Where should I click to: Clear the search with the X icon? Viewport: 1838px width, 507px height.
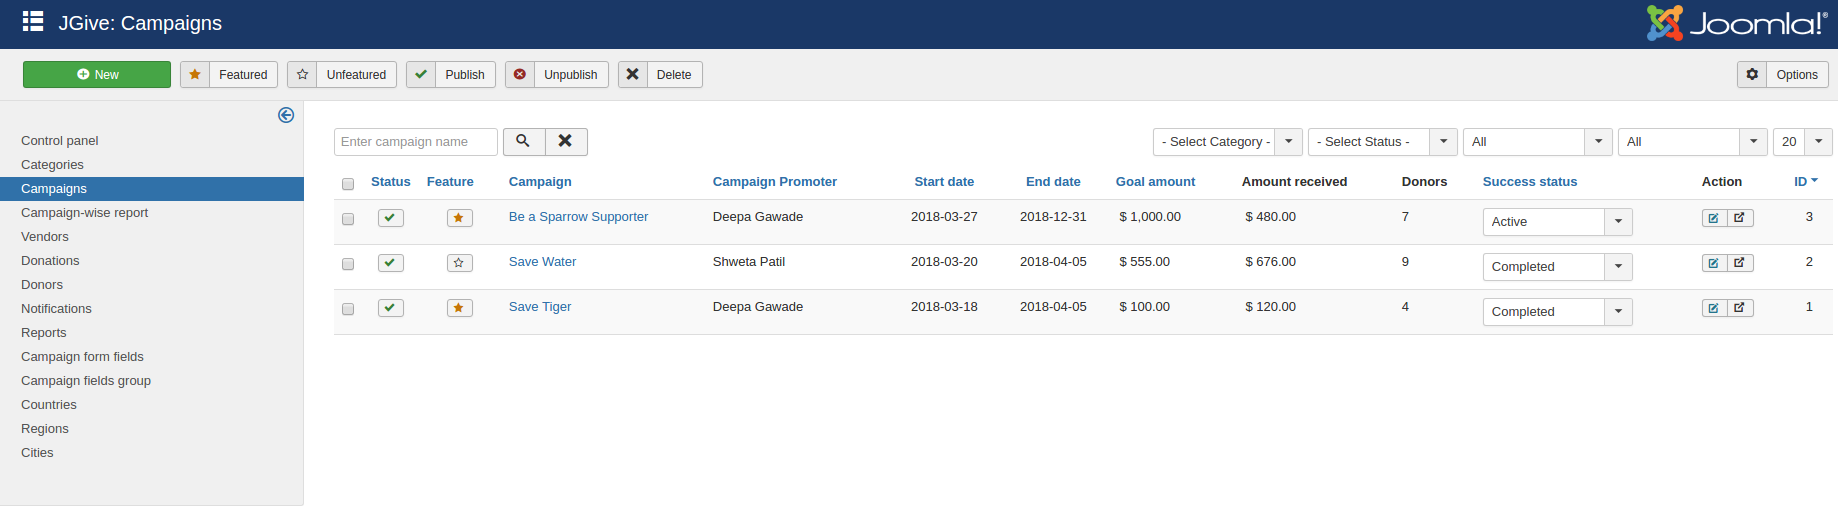click(565, 141)
